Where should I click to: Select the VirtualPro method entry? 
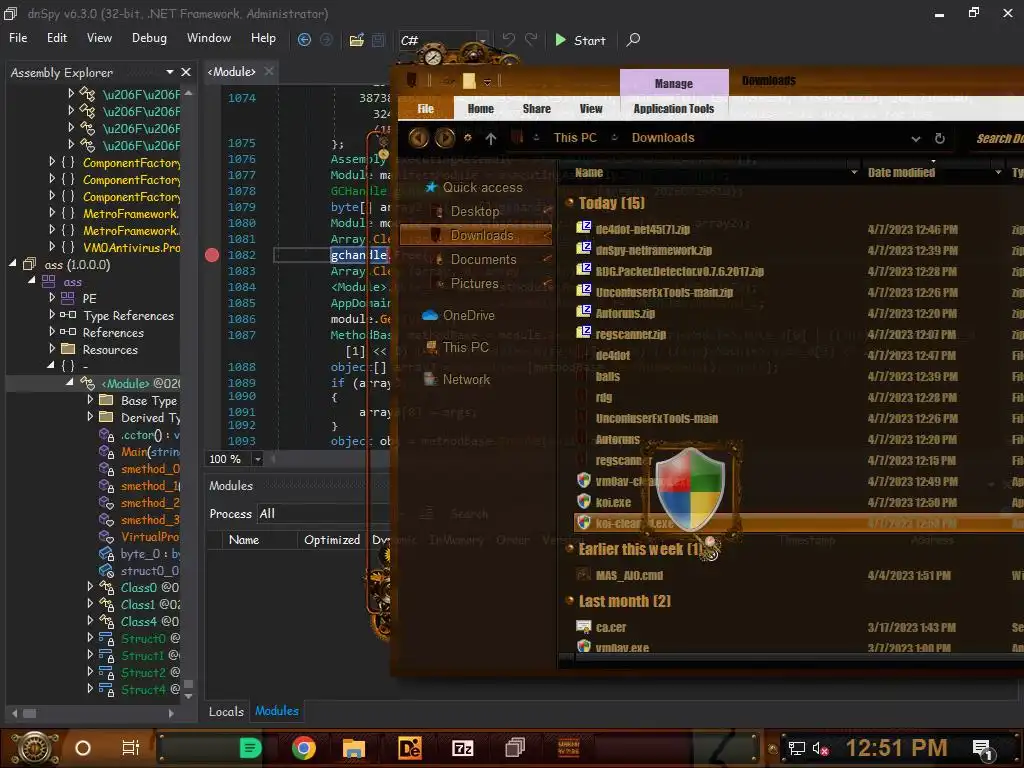pos(150,537)
